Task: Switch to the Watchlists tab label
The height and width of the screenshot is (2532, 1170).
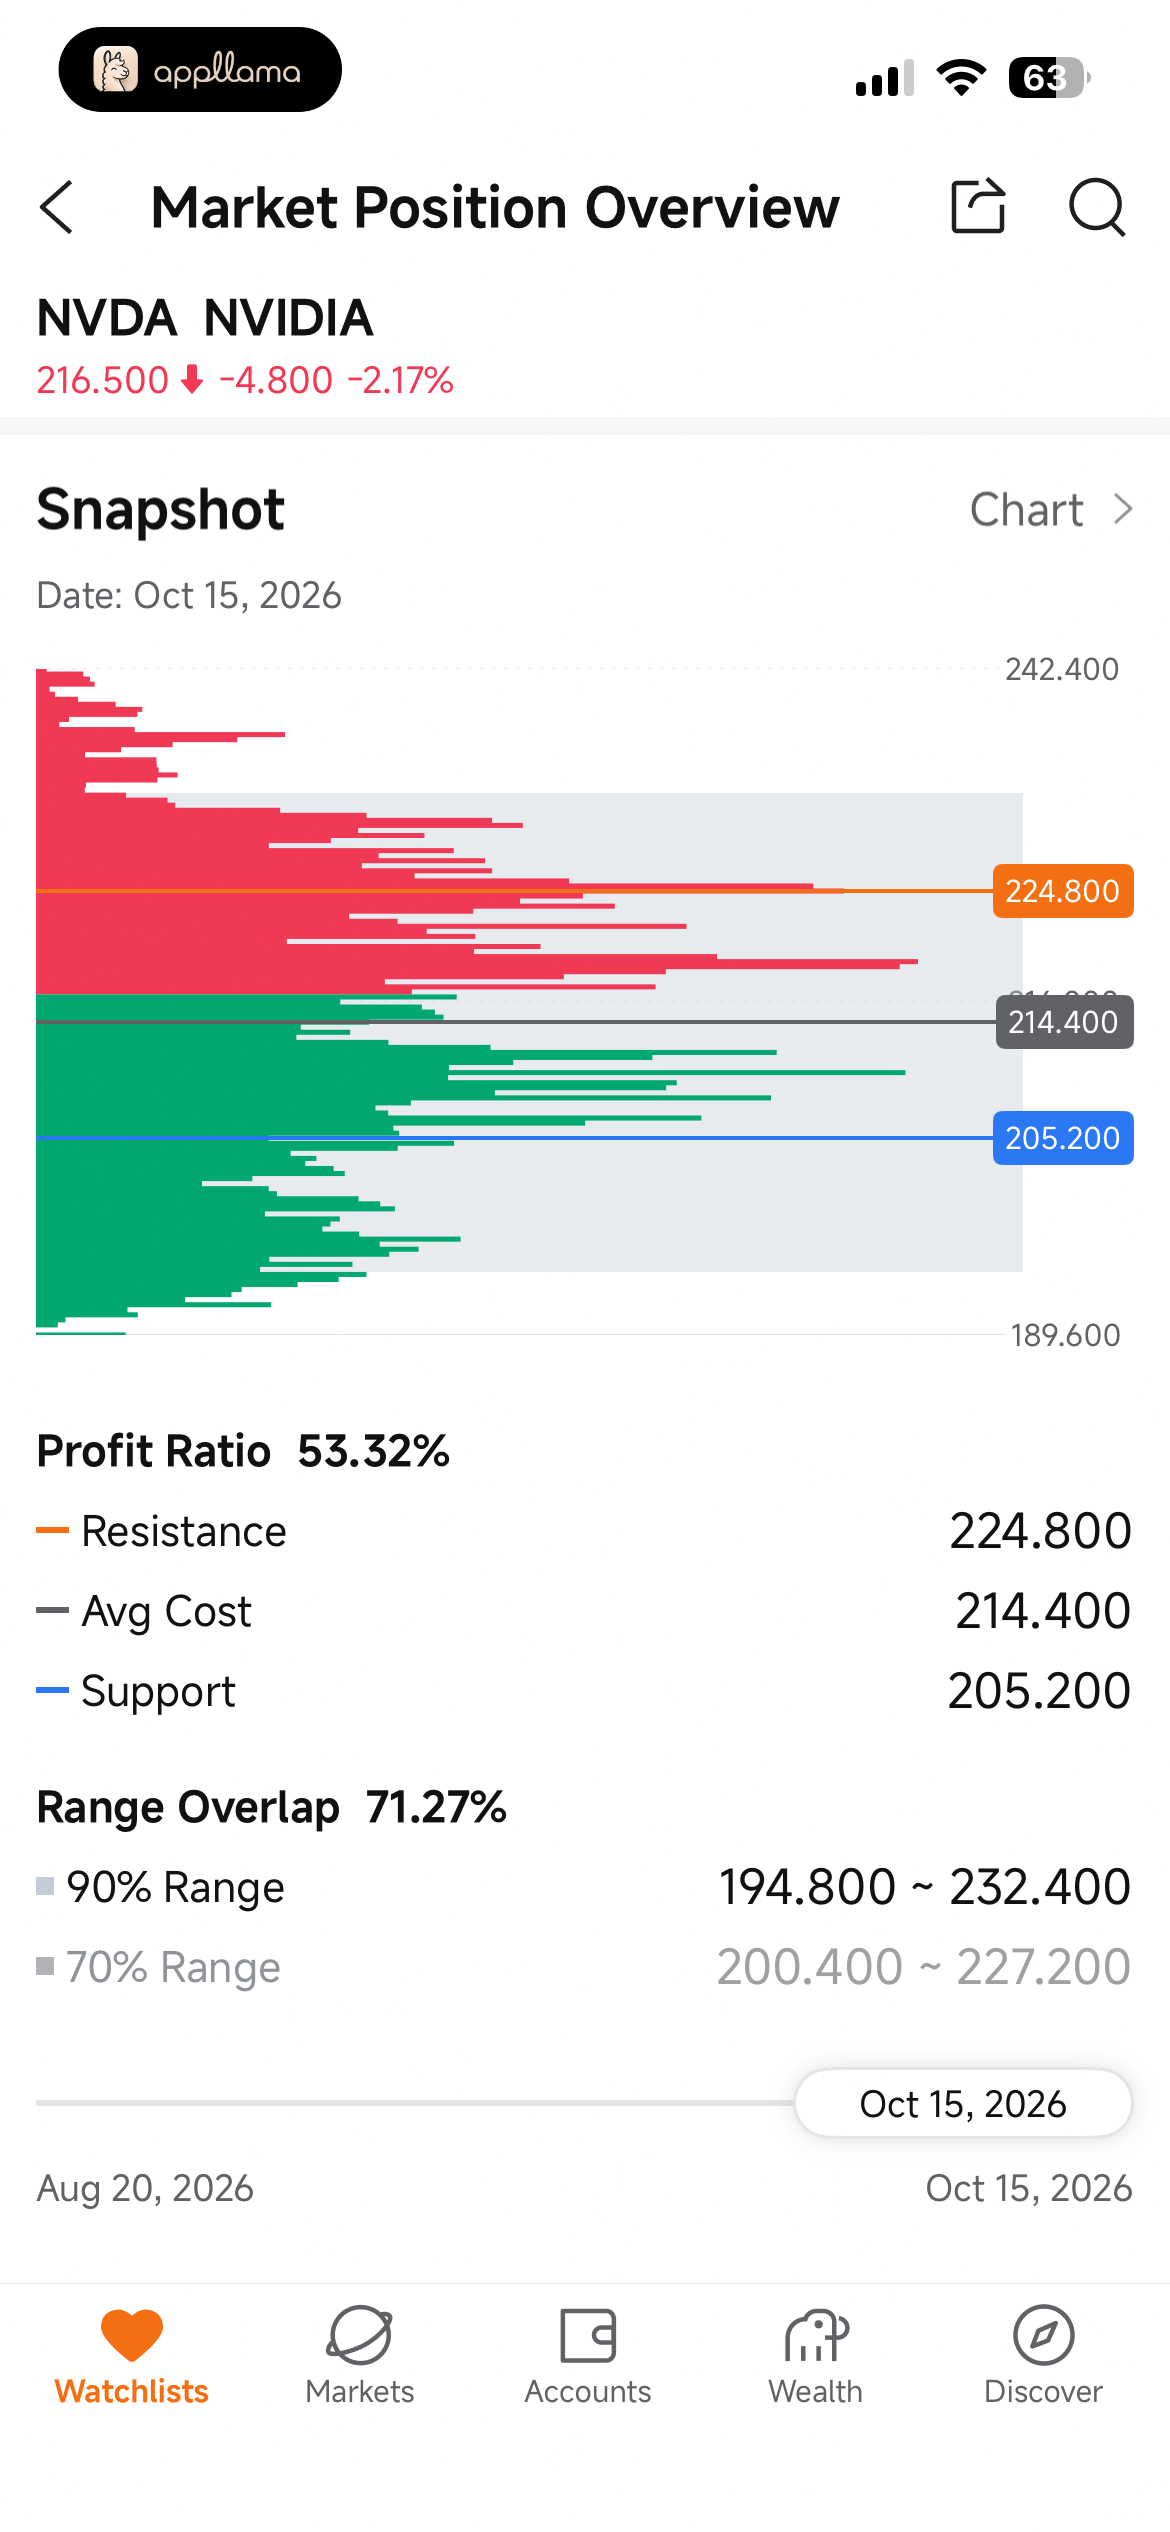Action: [131, 2391]
